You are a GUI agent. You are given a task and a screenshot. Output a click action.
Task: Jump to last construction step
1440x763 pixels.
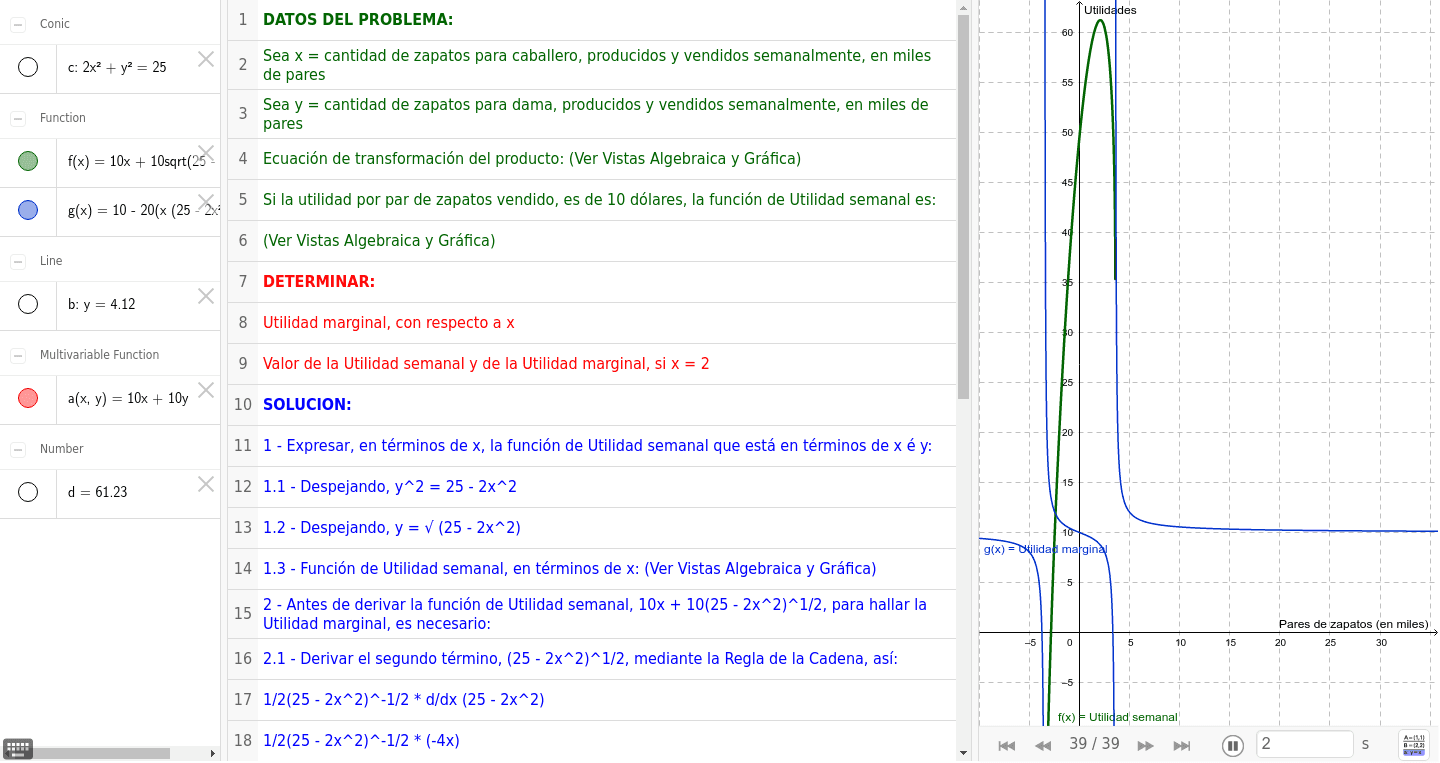point(1182,745)
